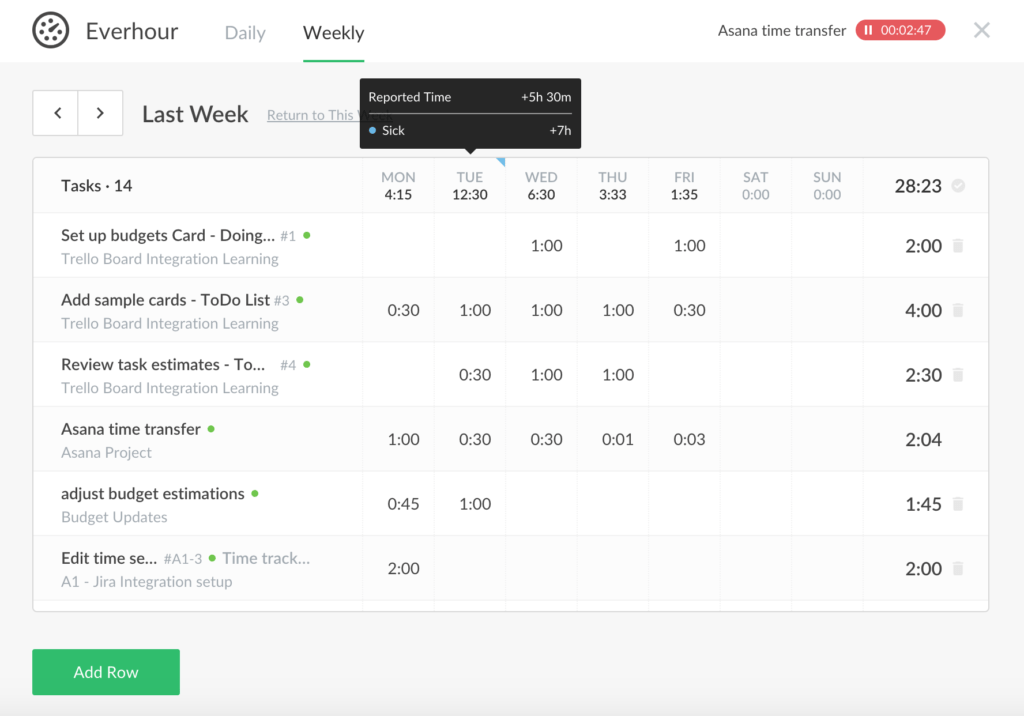The height and width of the screenshot is (716, 1024).
Task: Select the Weekly tab
Action: (x=334, y=33)
